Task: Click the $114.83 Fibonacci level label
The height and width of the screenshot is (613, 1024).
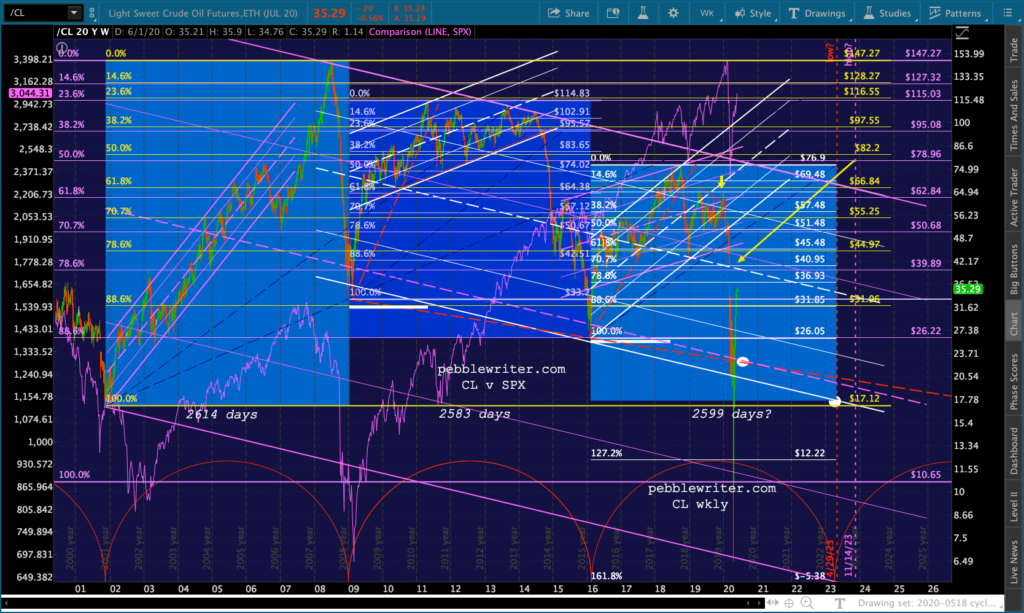Action: tap(571, 93)
